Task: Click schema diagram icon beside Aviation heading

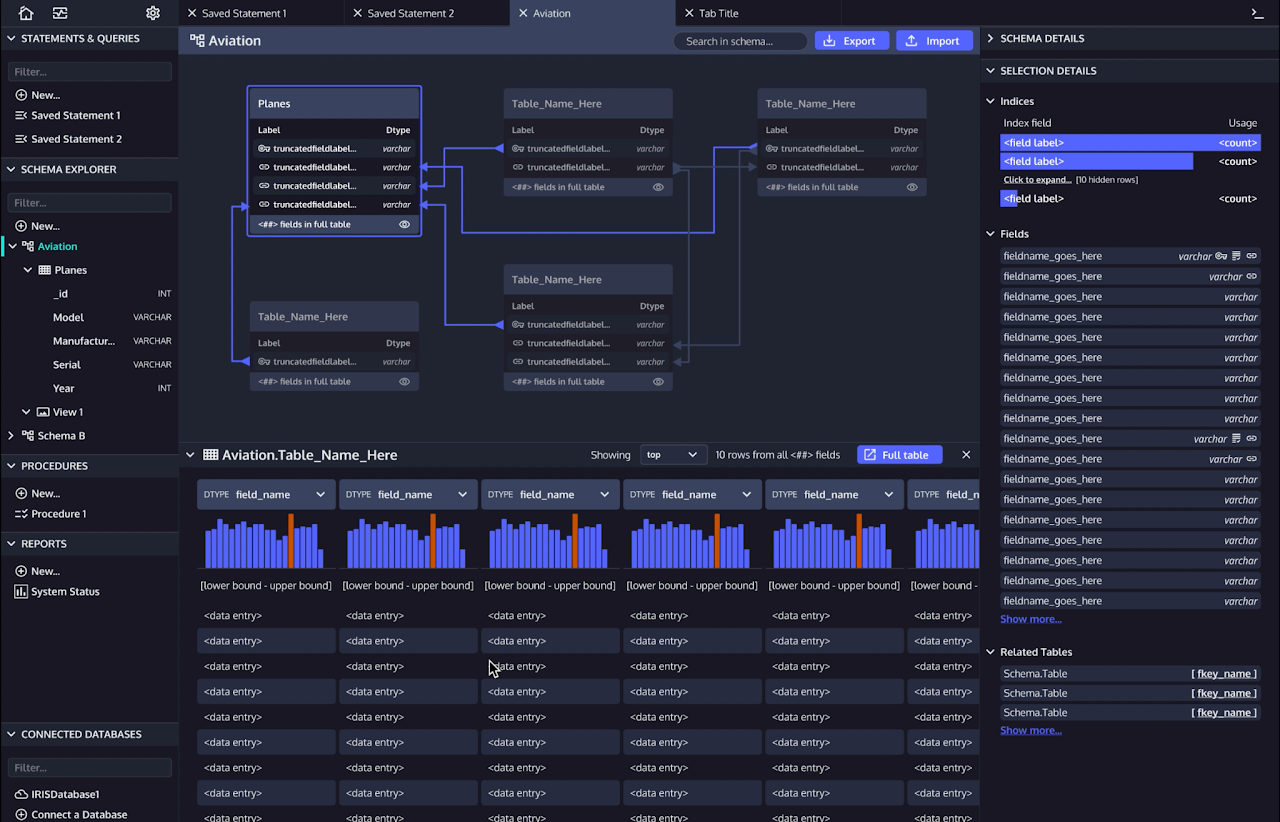Action: click(197, 41)
